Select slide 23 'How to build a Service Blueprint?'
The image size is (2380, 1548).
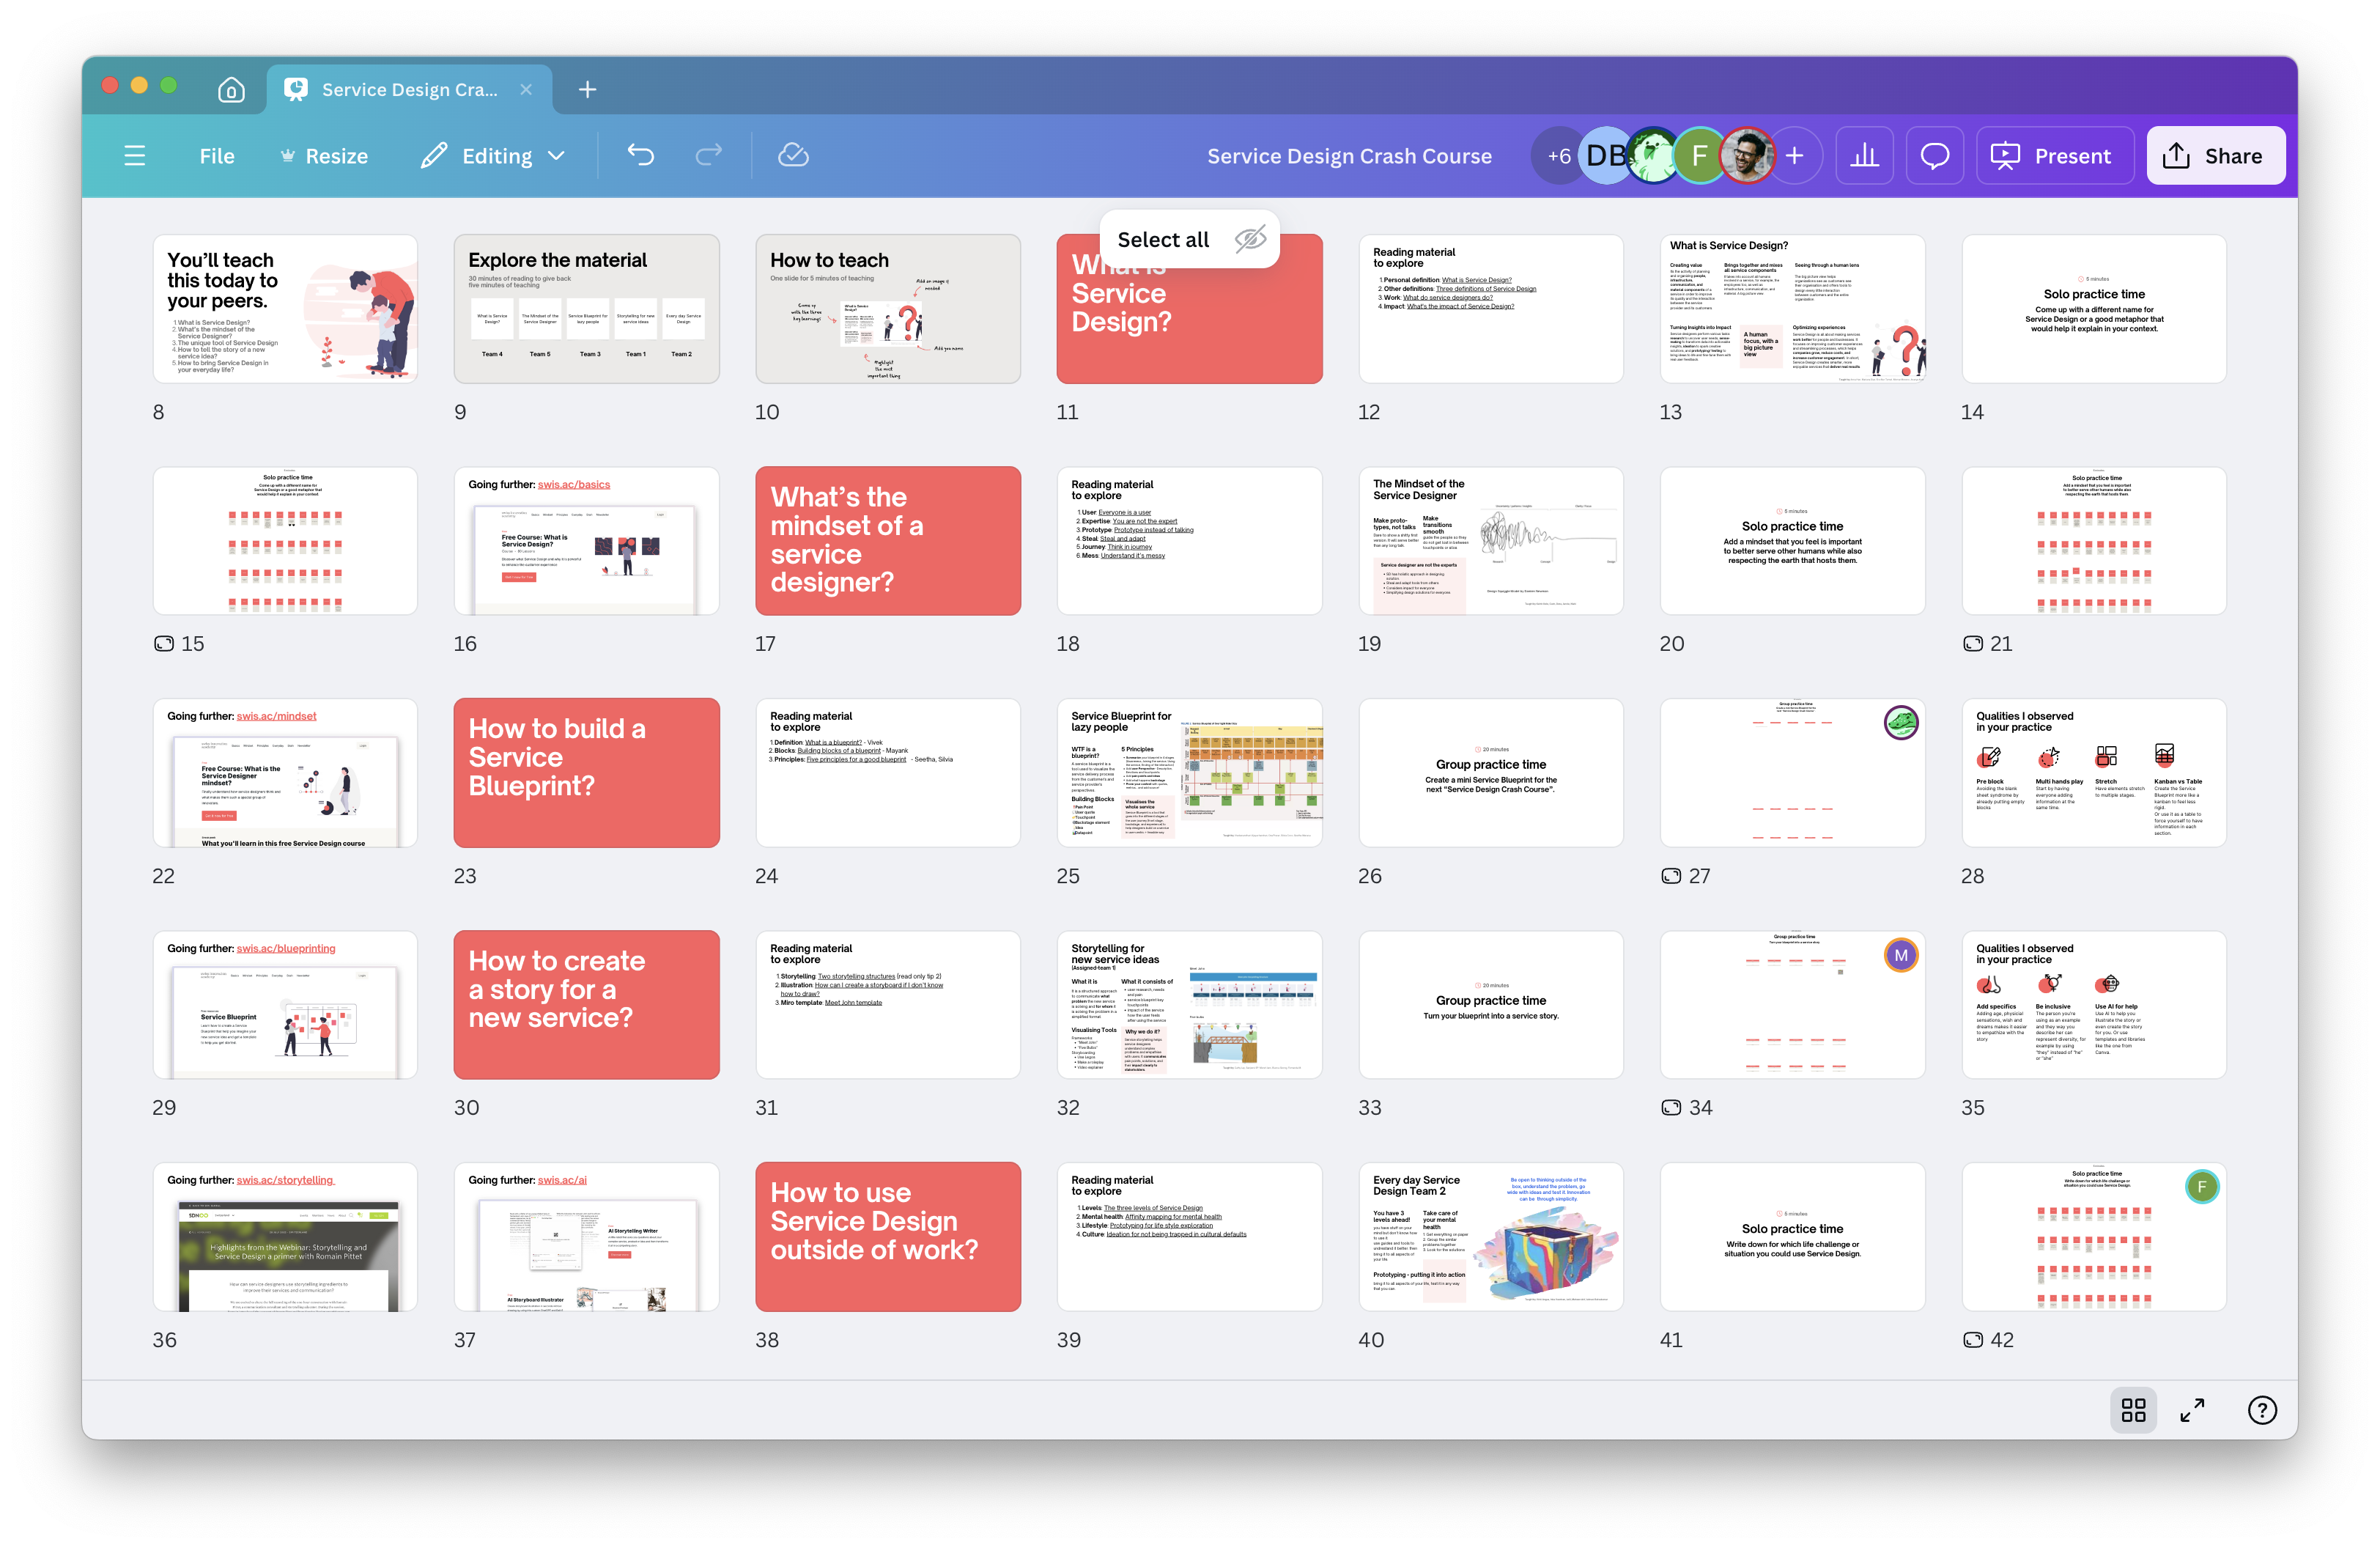click(x=586, y=772)
